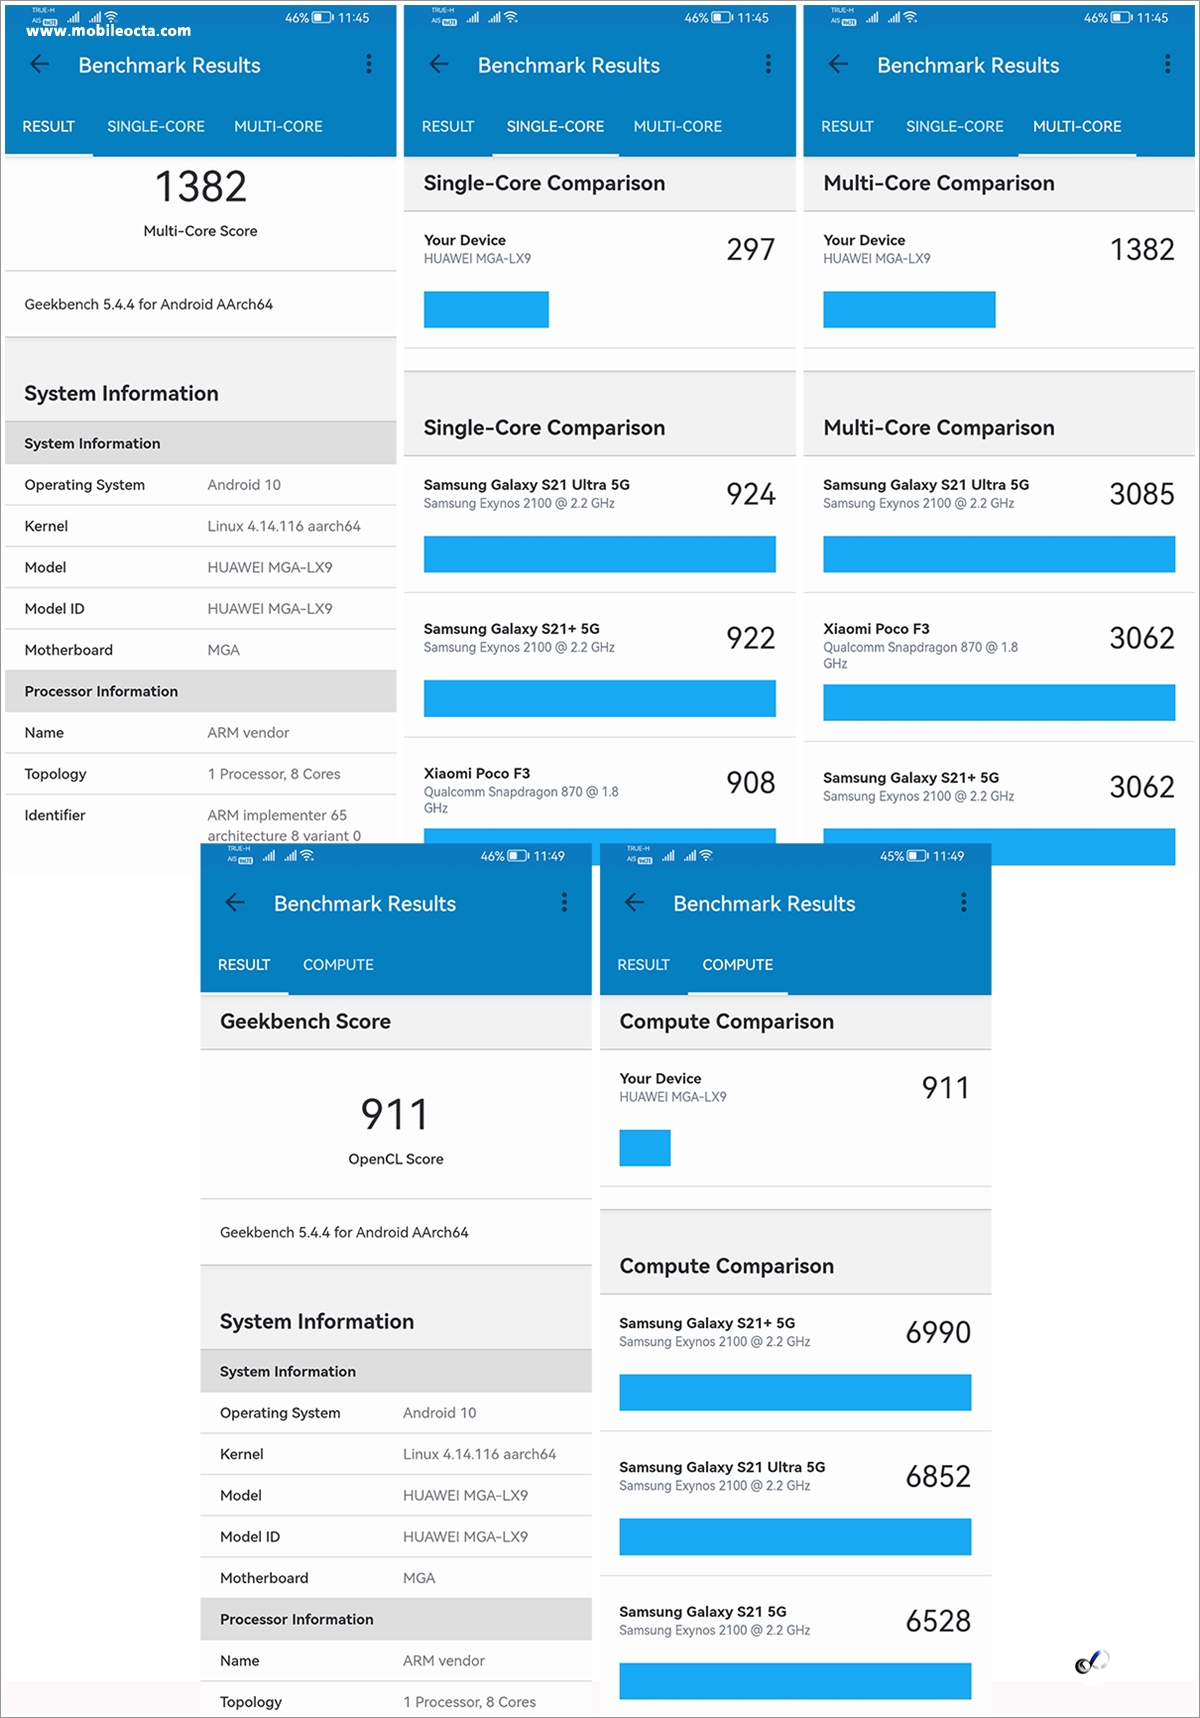Viewport: 1200px width, 1718px height.
Task: Tap the large 911 OpenCL Score number
Action: point(395,1115)
